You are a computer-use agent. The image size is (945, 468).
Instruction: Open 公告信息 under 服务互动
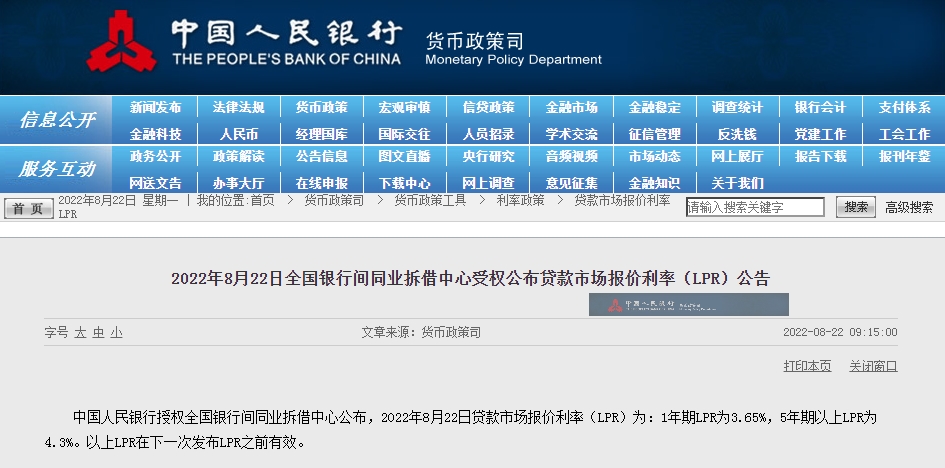coord(321,156)
